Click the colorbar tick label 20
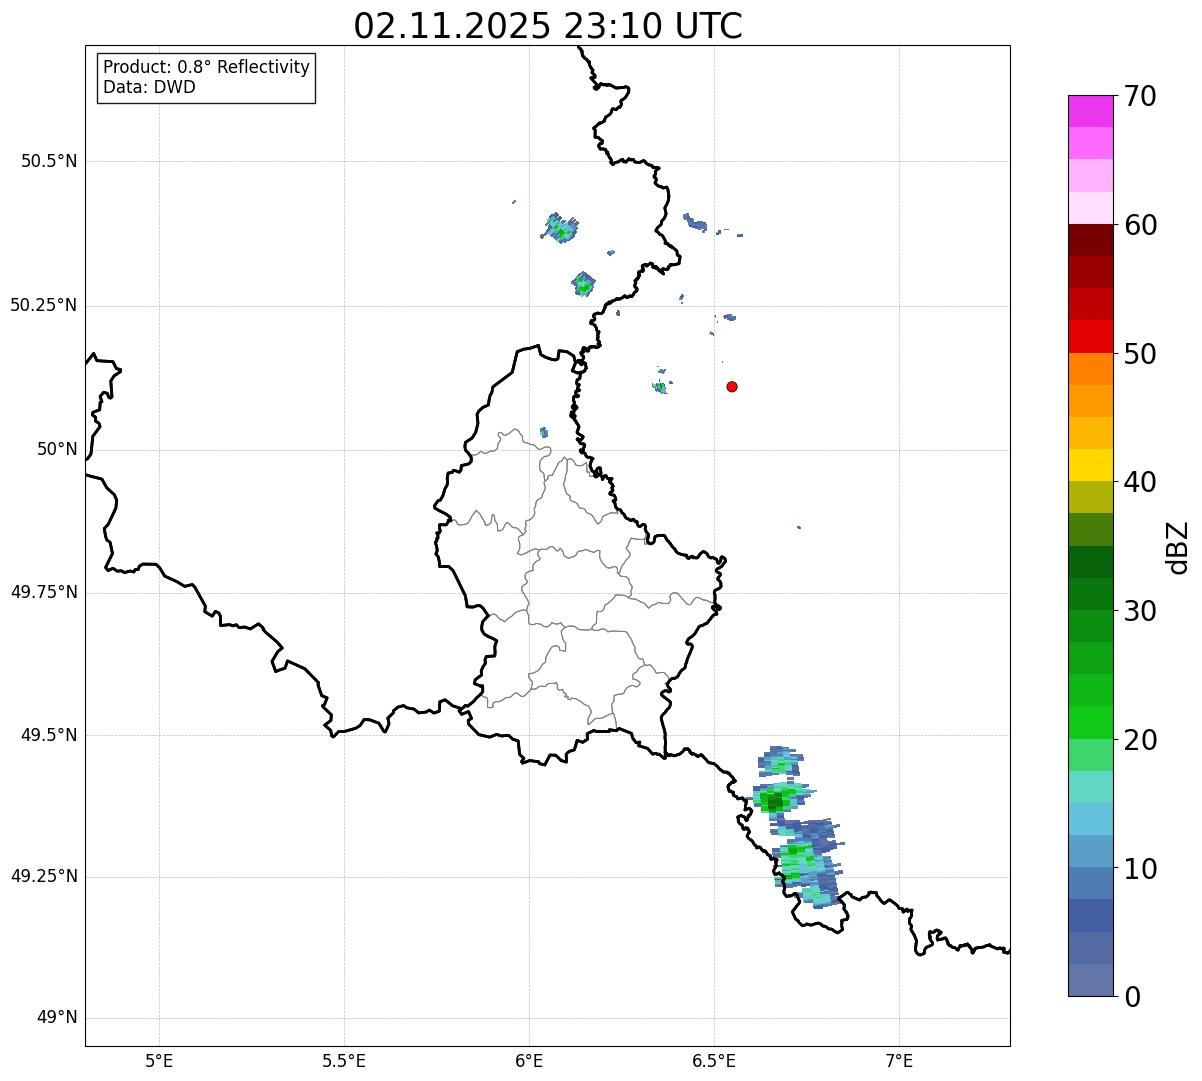This screenshot has height=1081, width=1202. coord(1140,740)
